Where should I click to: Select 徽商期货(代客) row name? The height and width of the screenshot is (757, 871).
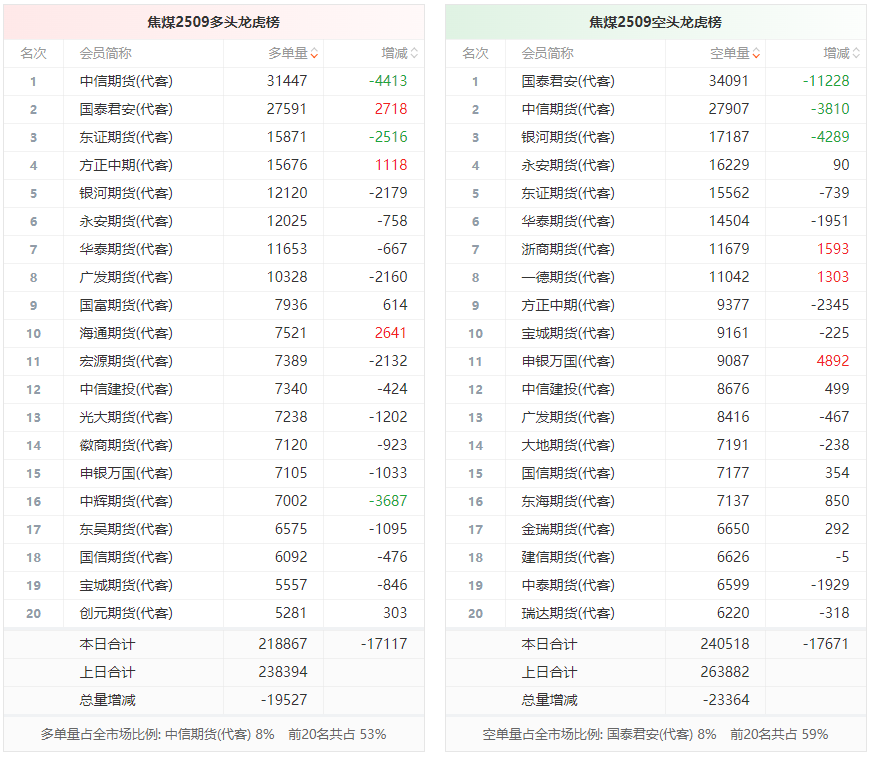tap(126, 445)
